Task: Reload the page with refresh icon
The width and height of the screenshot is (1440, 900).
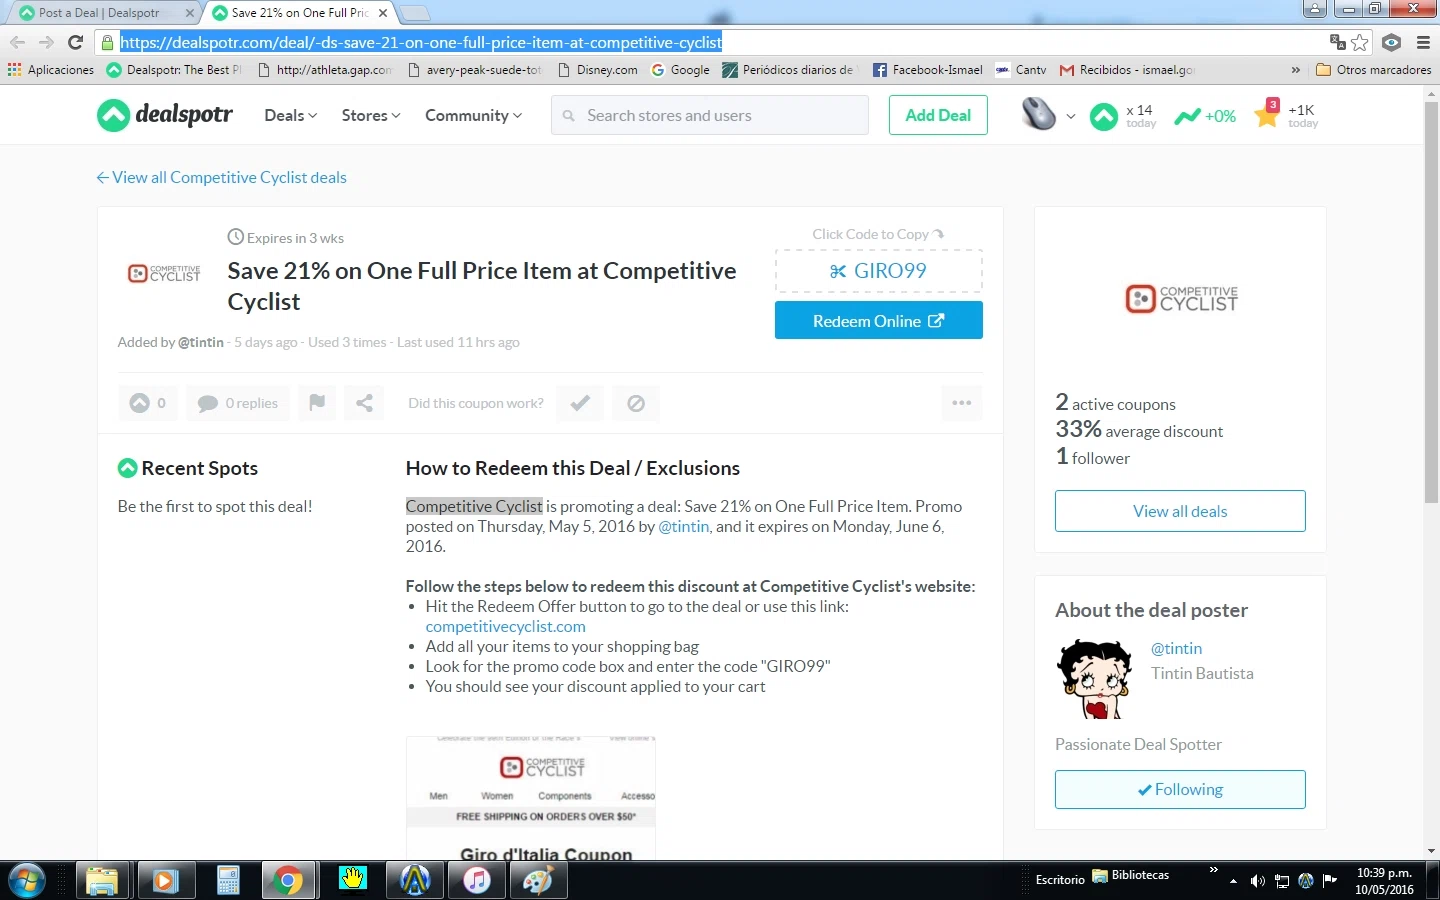Action: coord(75,42)
